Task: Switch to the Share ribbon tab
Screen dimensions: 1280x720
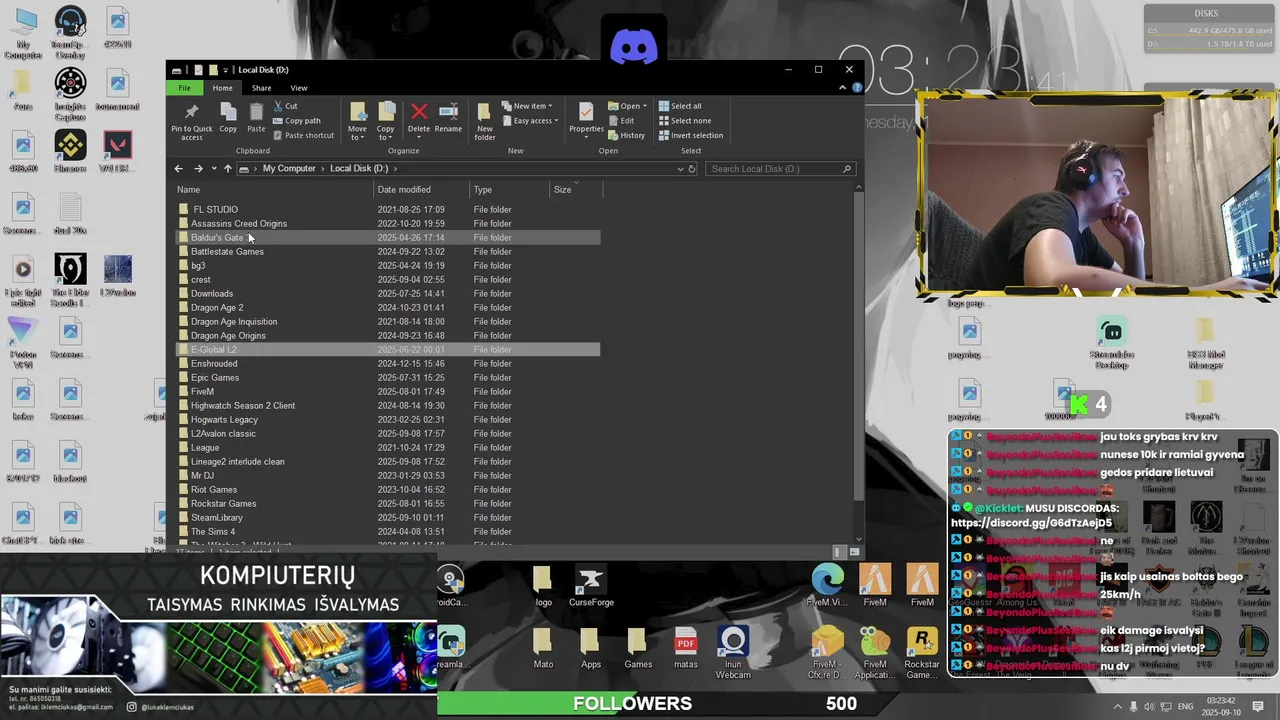Action: click(261, 88)
